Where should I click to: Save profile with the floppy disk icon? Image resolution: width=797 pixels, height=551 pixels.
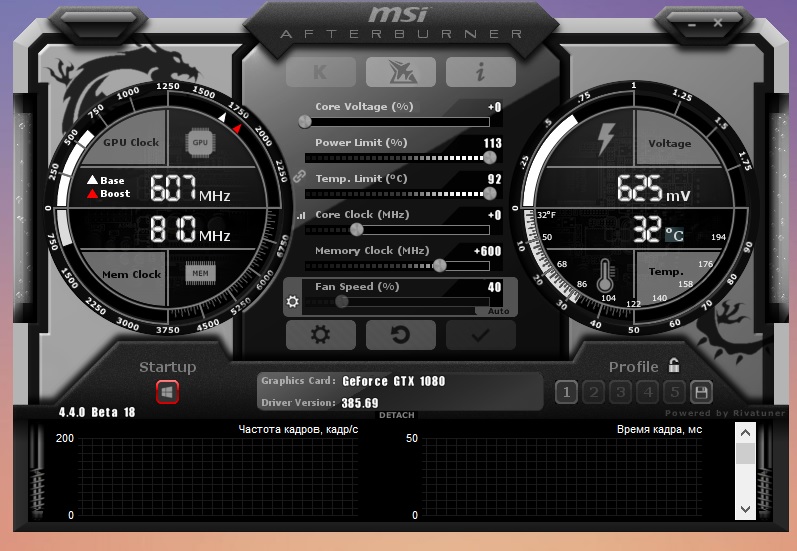click(701, 392)
